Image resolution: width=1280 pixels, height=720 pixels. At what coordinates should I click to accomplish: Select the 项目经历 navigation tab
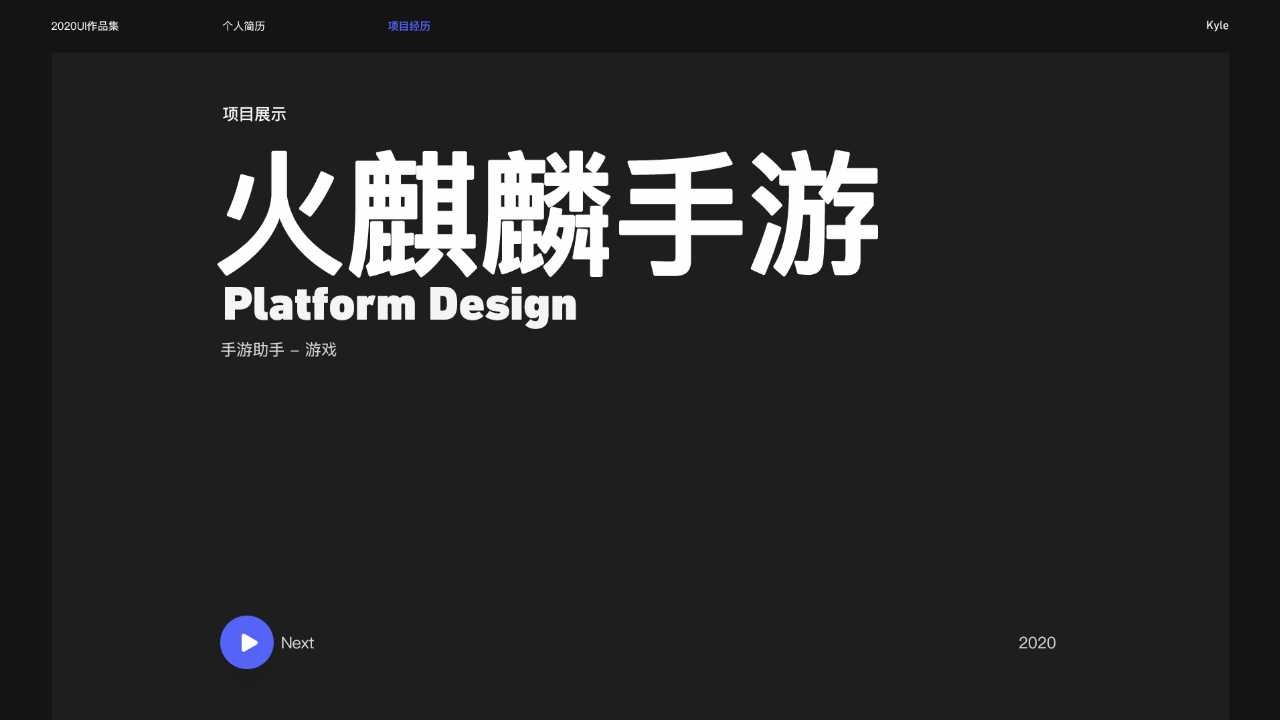[409, 26]
